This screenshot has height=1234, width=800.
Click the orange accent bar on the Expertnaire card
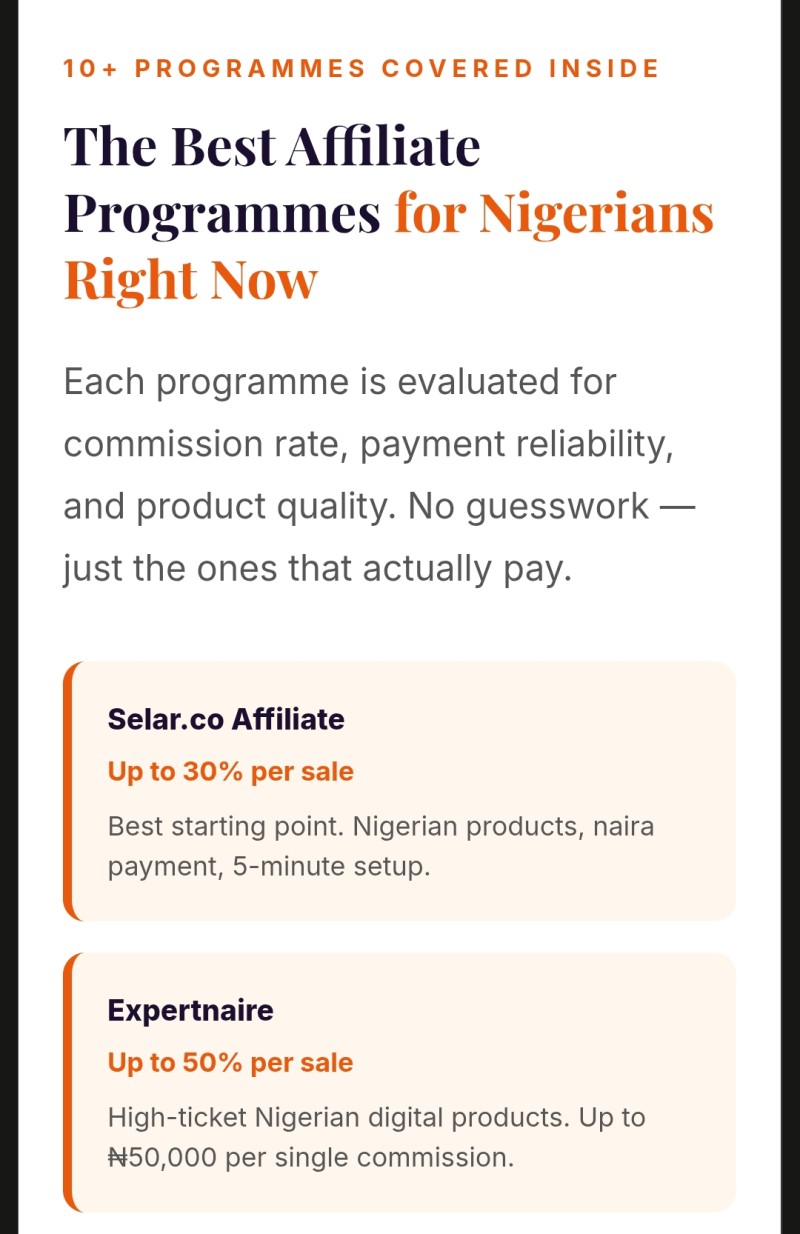68,1082
